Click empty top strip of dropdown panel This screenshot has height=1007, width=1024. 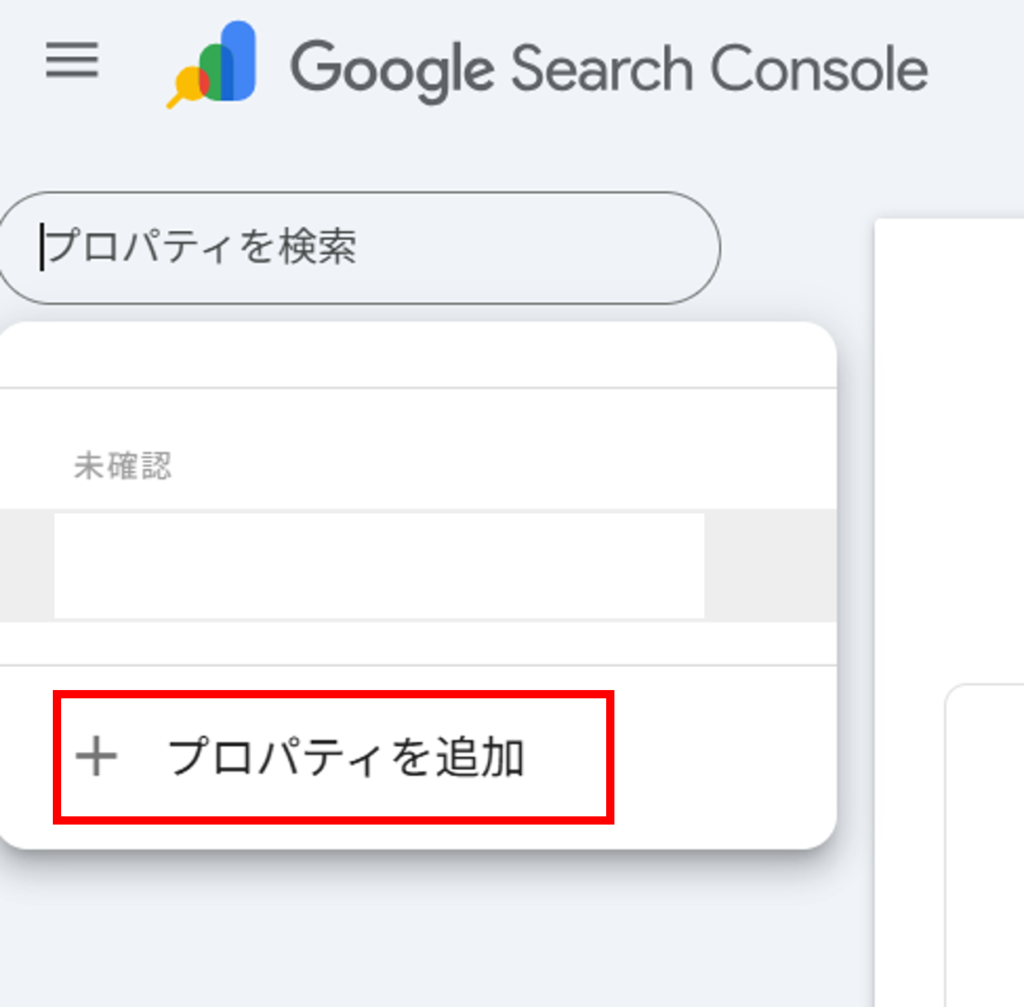[x=418, y=355]
